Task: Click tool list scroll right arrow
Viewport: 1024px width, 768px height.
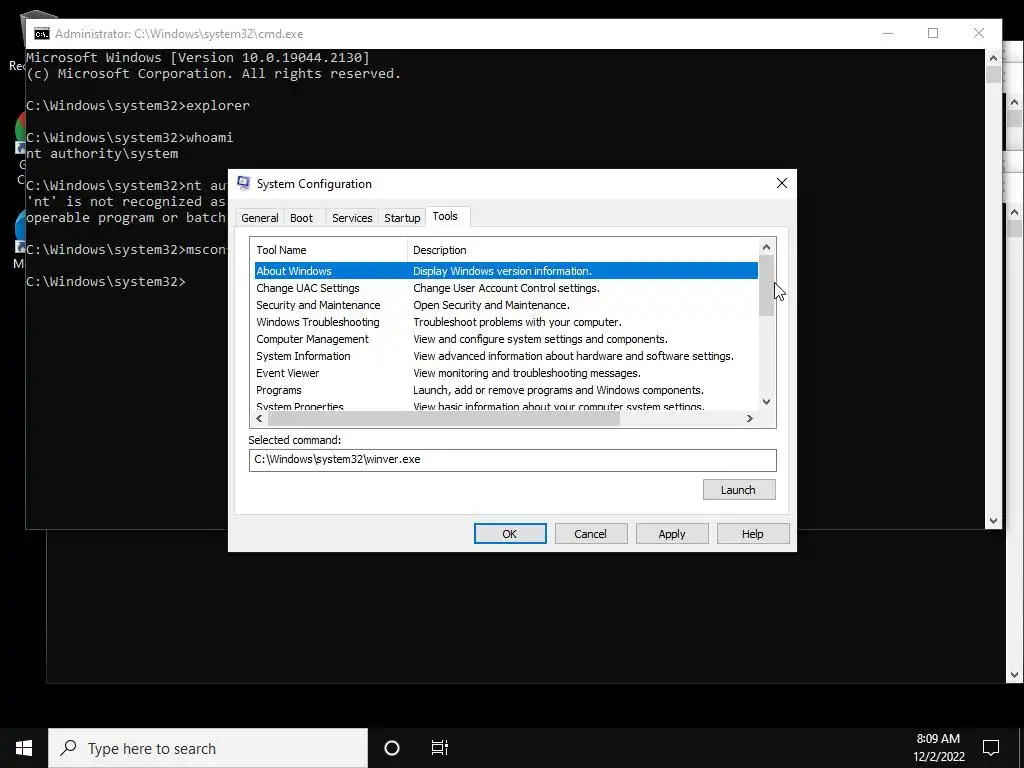Action: [750, 419]
